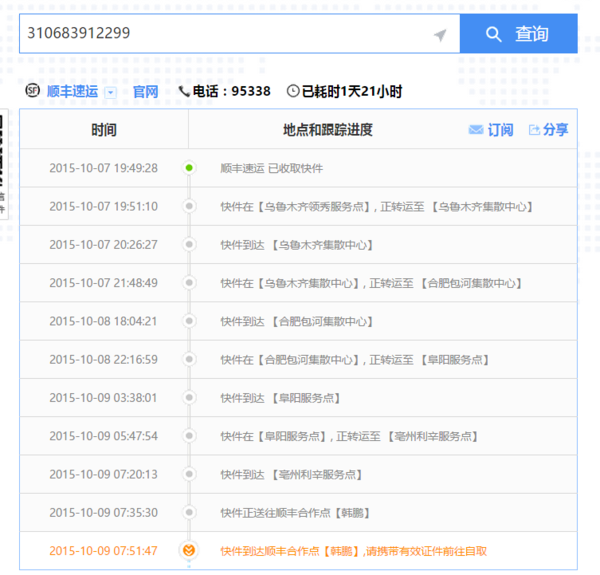Click the phone icon beside 电话
Screen dimensions: 600x575
[184, 91]
